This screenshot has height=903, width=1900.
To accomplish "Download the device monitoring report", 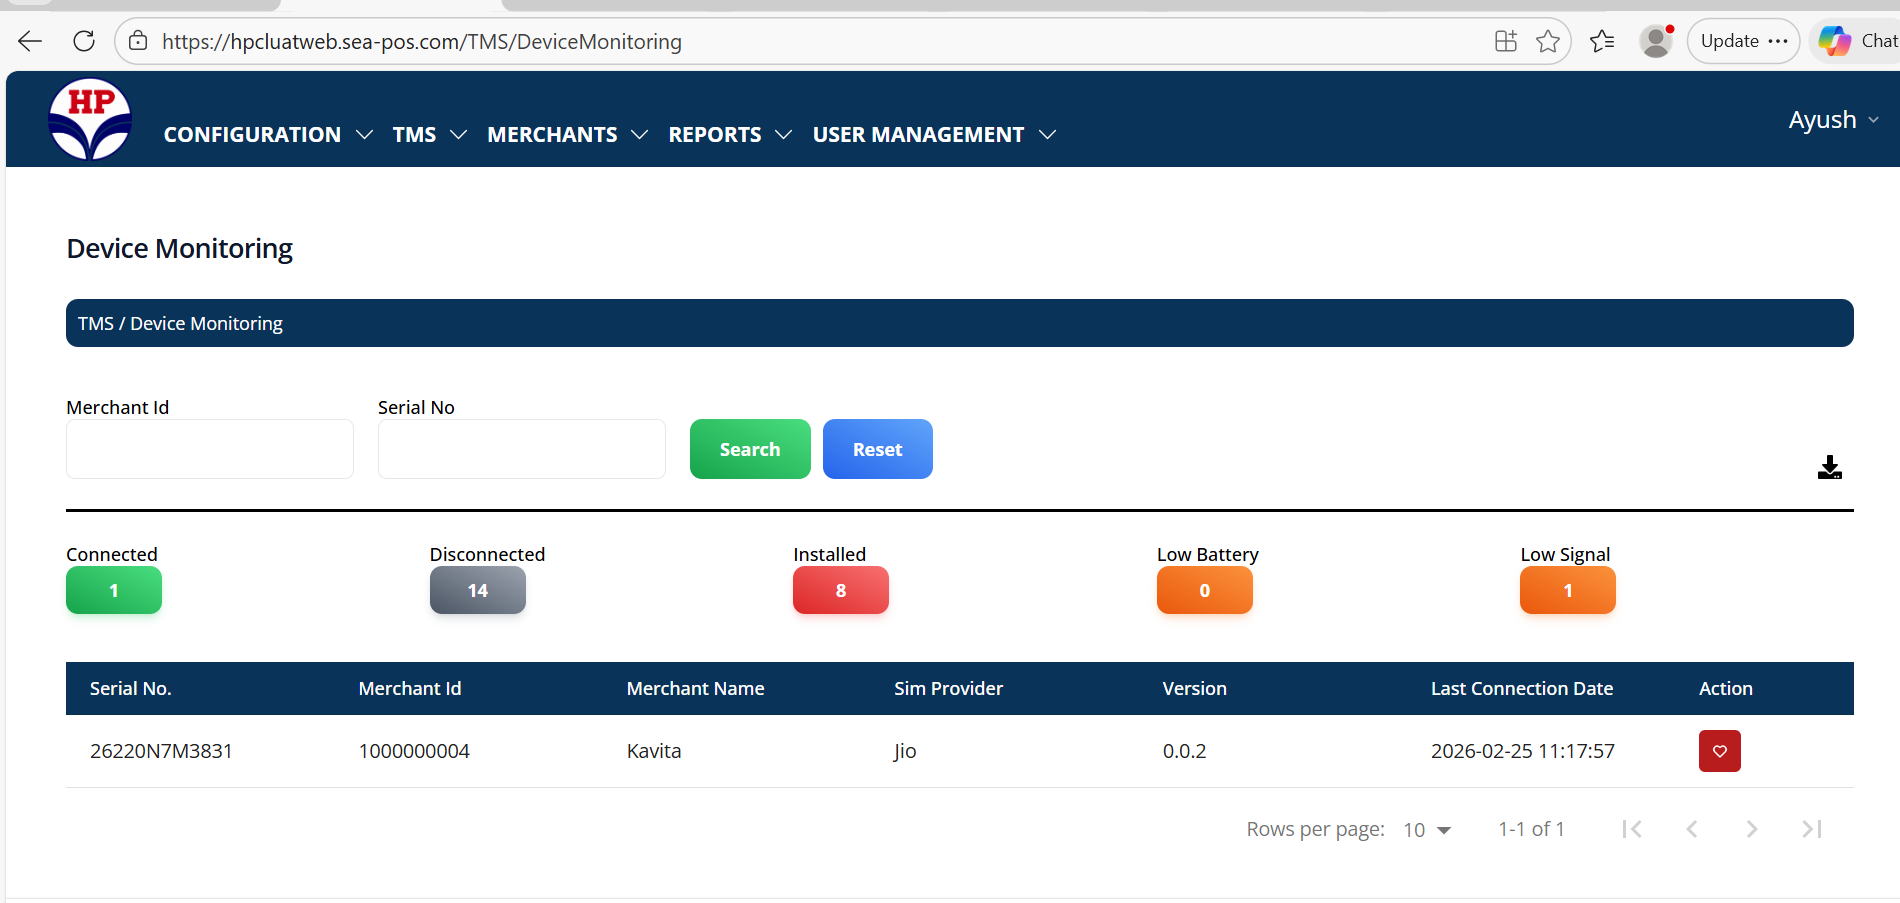I will pyautogui.click(x=1829, y=467).
